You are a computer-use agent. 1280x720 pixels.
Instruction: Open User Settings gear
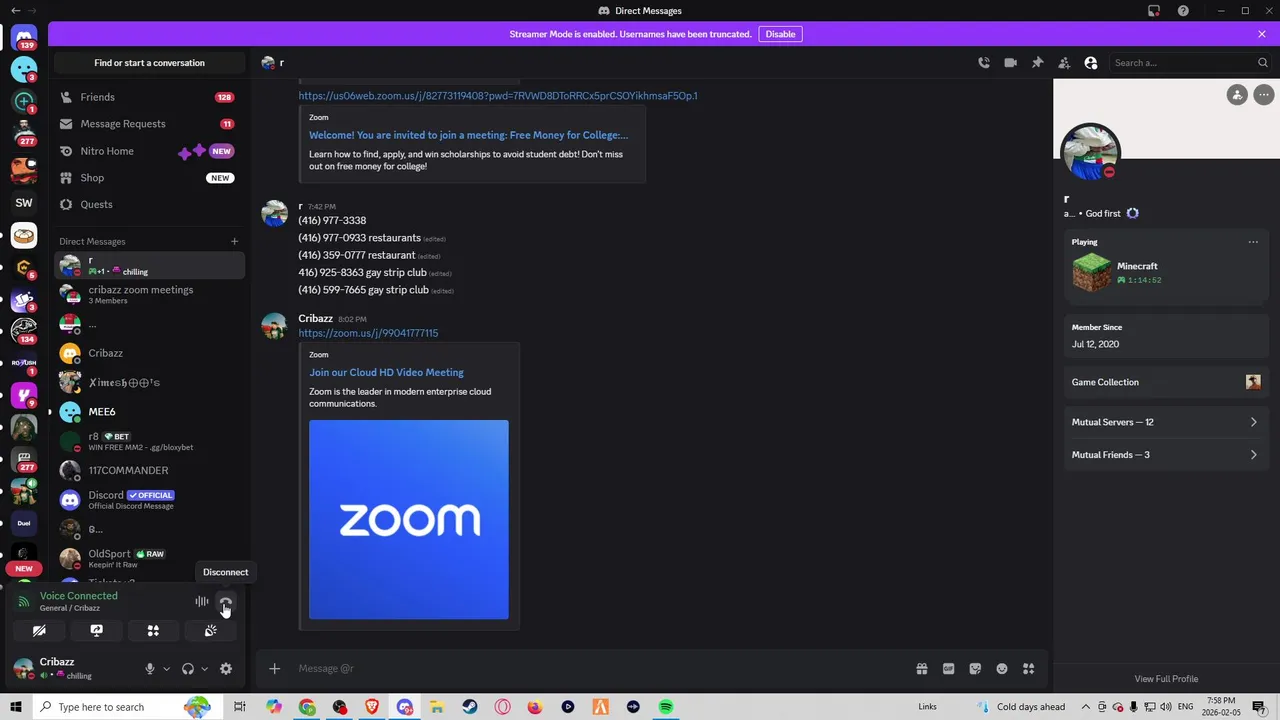[x=226, y=669]
